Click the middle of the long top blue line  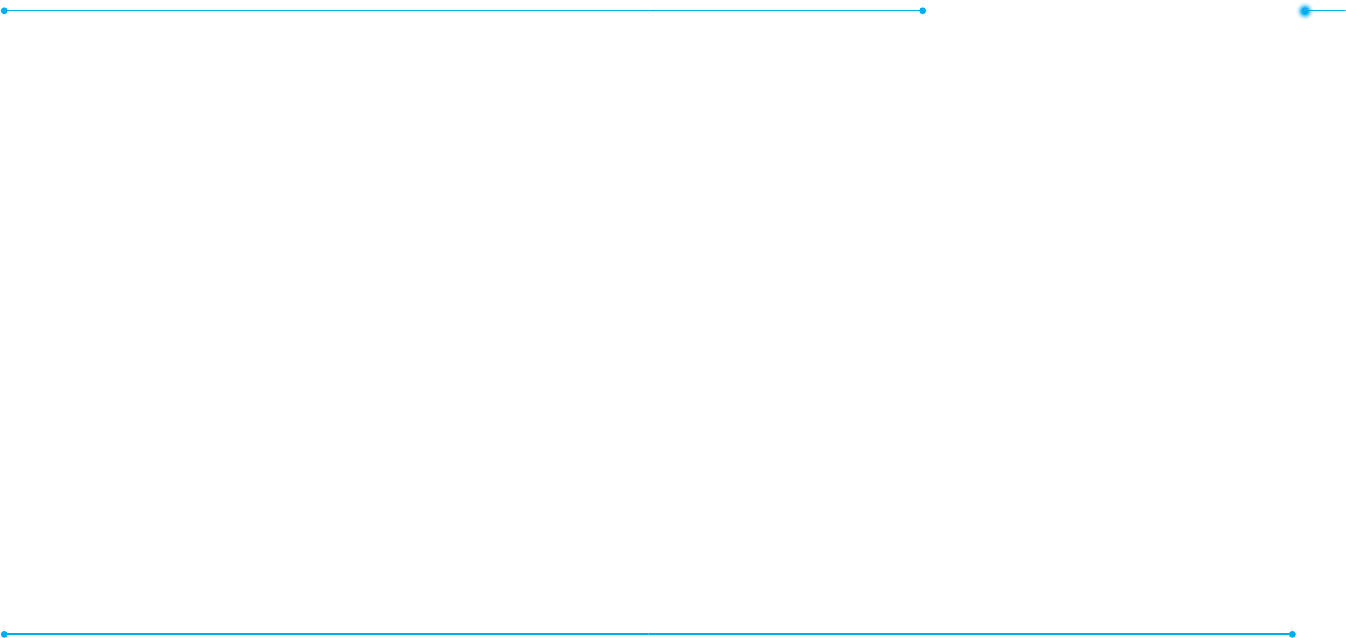pyautogui.click(x=463, y=11)
